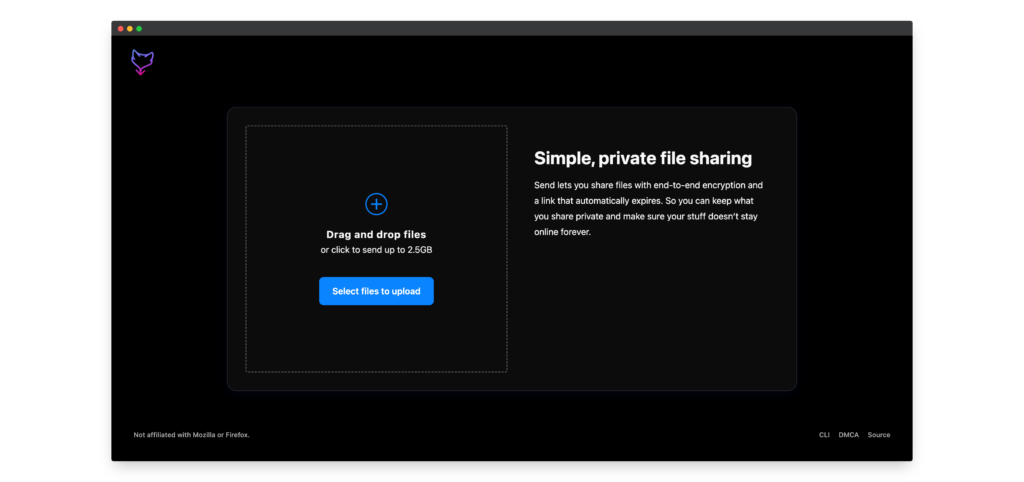Click 'Not affiliated with Mozilla or Firefox.' text

coord(191,435)
